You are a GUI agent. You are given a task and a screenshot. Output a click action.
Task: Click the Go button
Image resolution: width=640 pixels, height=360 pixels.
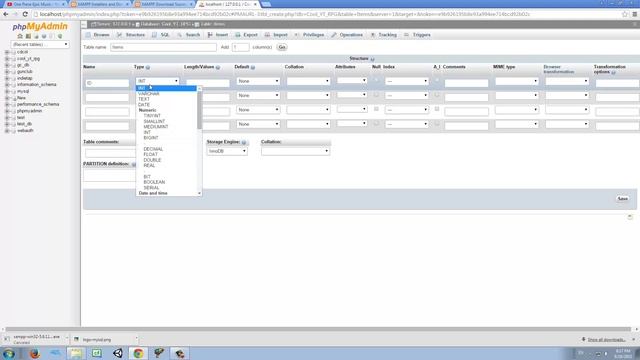tap(282, 47)
